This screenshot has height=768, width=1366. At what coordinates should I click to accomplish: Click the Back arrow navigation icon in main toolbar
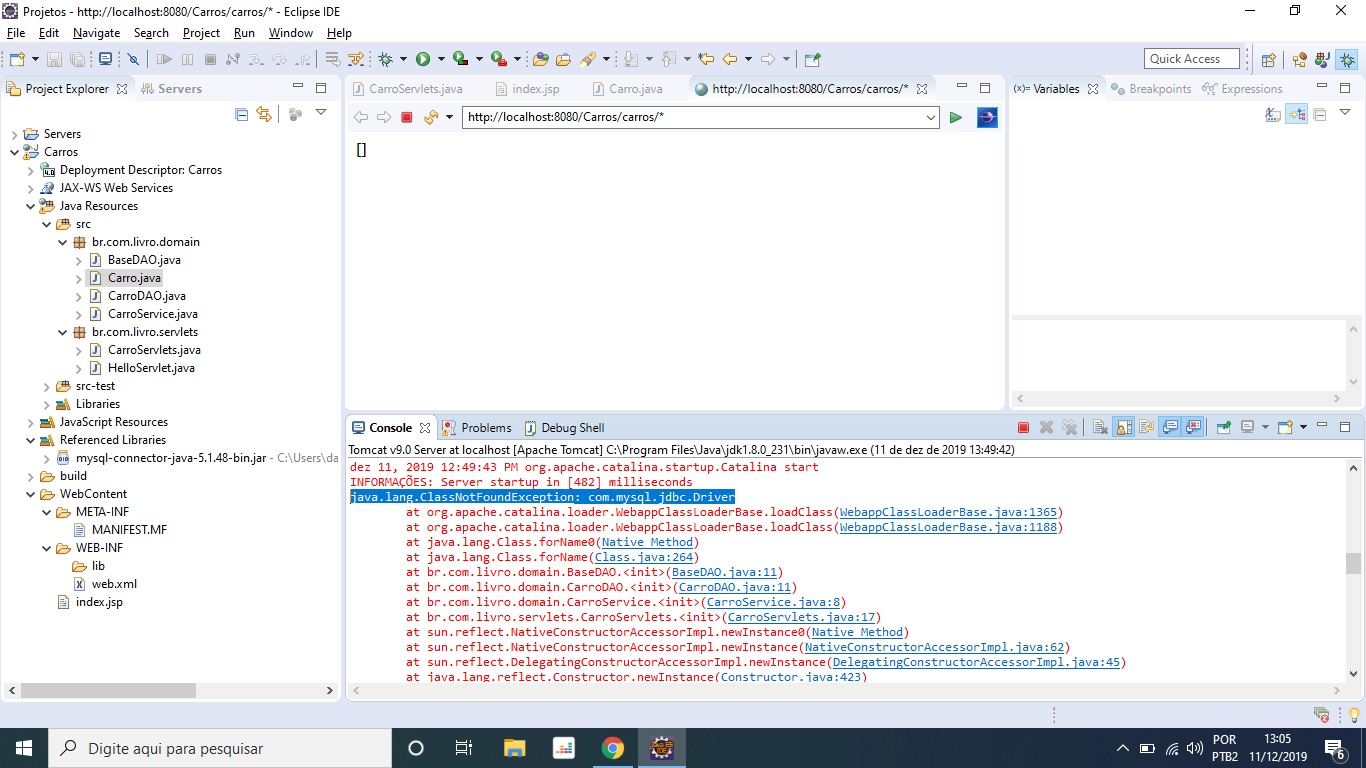coord(730,59)
